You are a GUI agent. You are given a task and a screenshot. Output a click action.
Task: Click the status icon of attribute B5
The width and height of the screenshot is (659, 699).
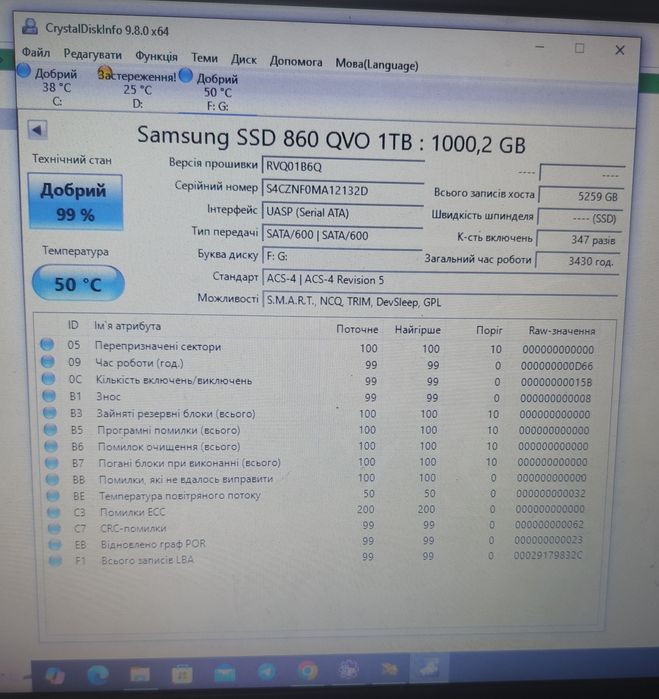tap(50, 430)
